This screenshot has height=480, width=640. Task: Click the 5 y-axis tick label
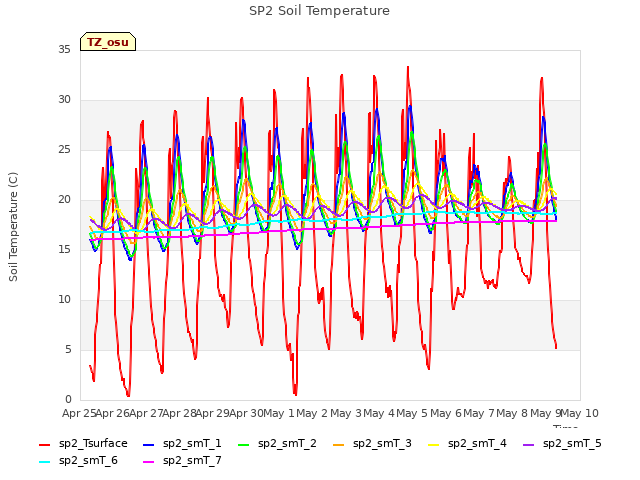coord(68,349)
